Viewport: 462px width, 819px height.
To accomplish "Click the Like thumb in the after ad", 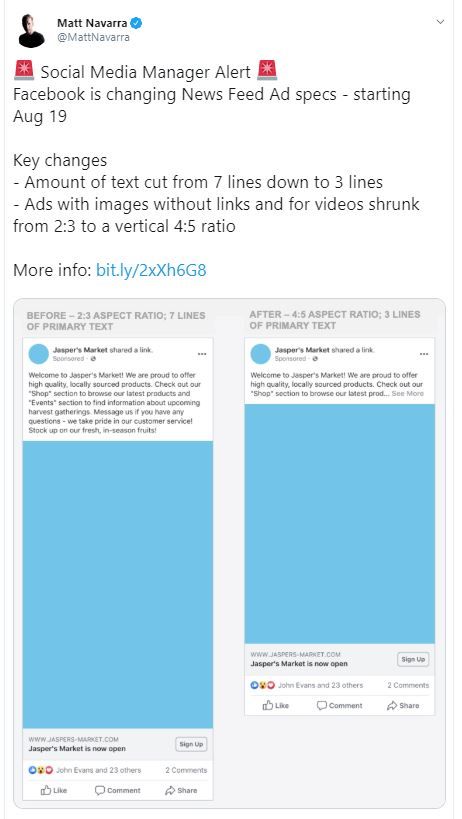I will point(268,705).
